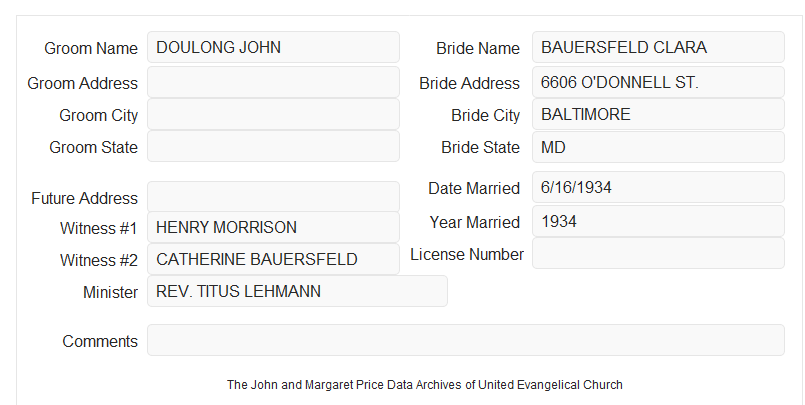Click the Groom Name field
This screenshot has height=405, width=805.
coord(273,47)
